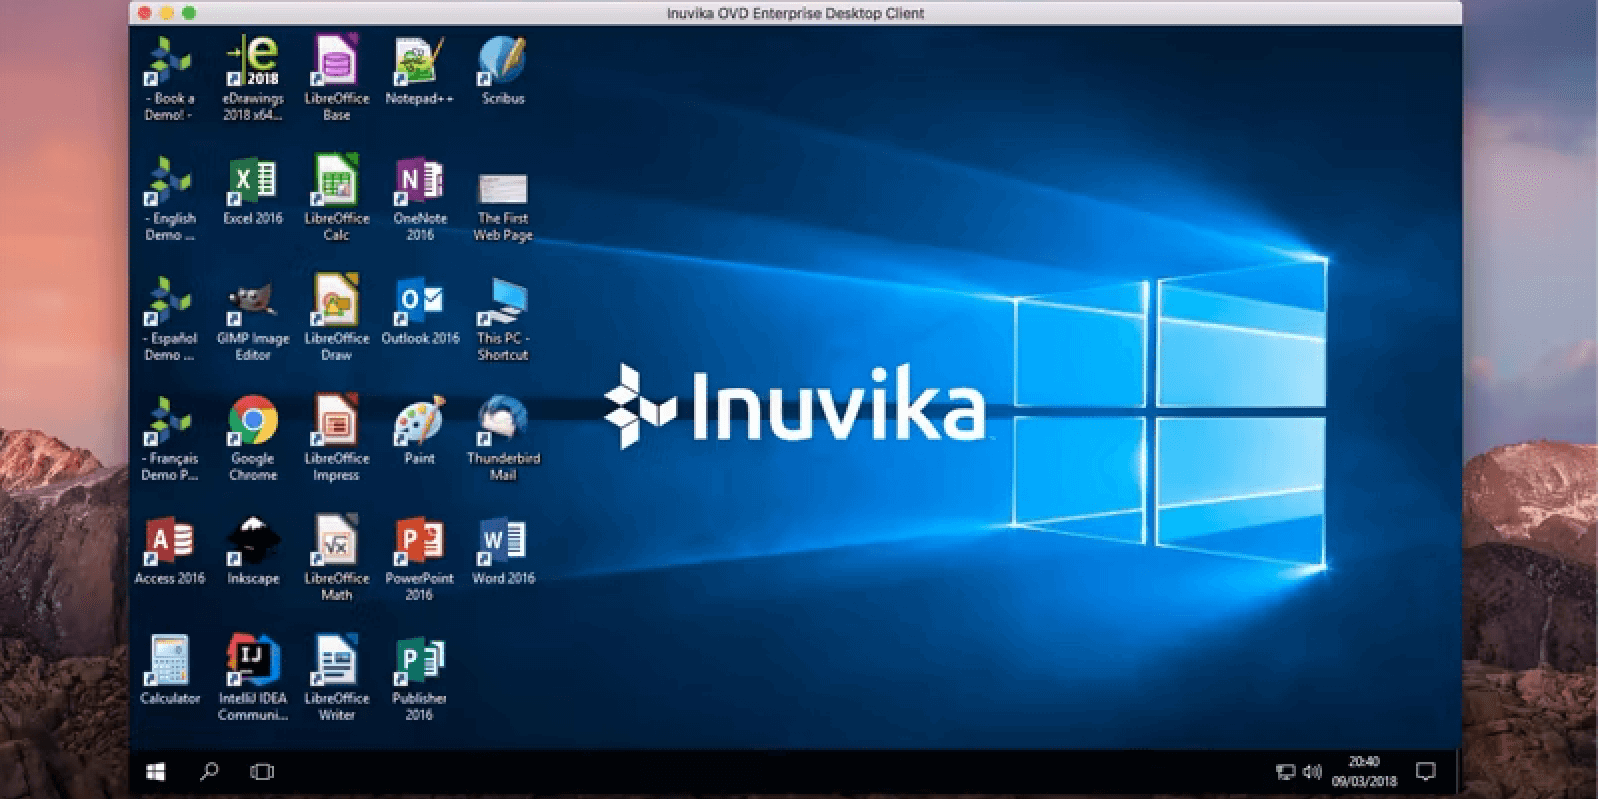Open the Windows Start menu
The width and height of the screenshot is (1598, 799).
pyautogui.click(x=155, y=772)
